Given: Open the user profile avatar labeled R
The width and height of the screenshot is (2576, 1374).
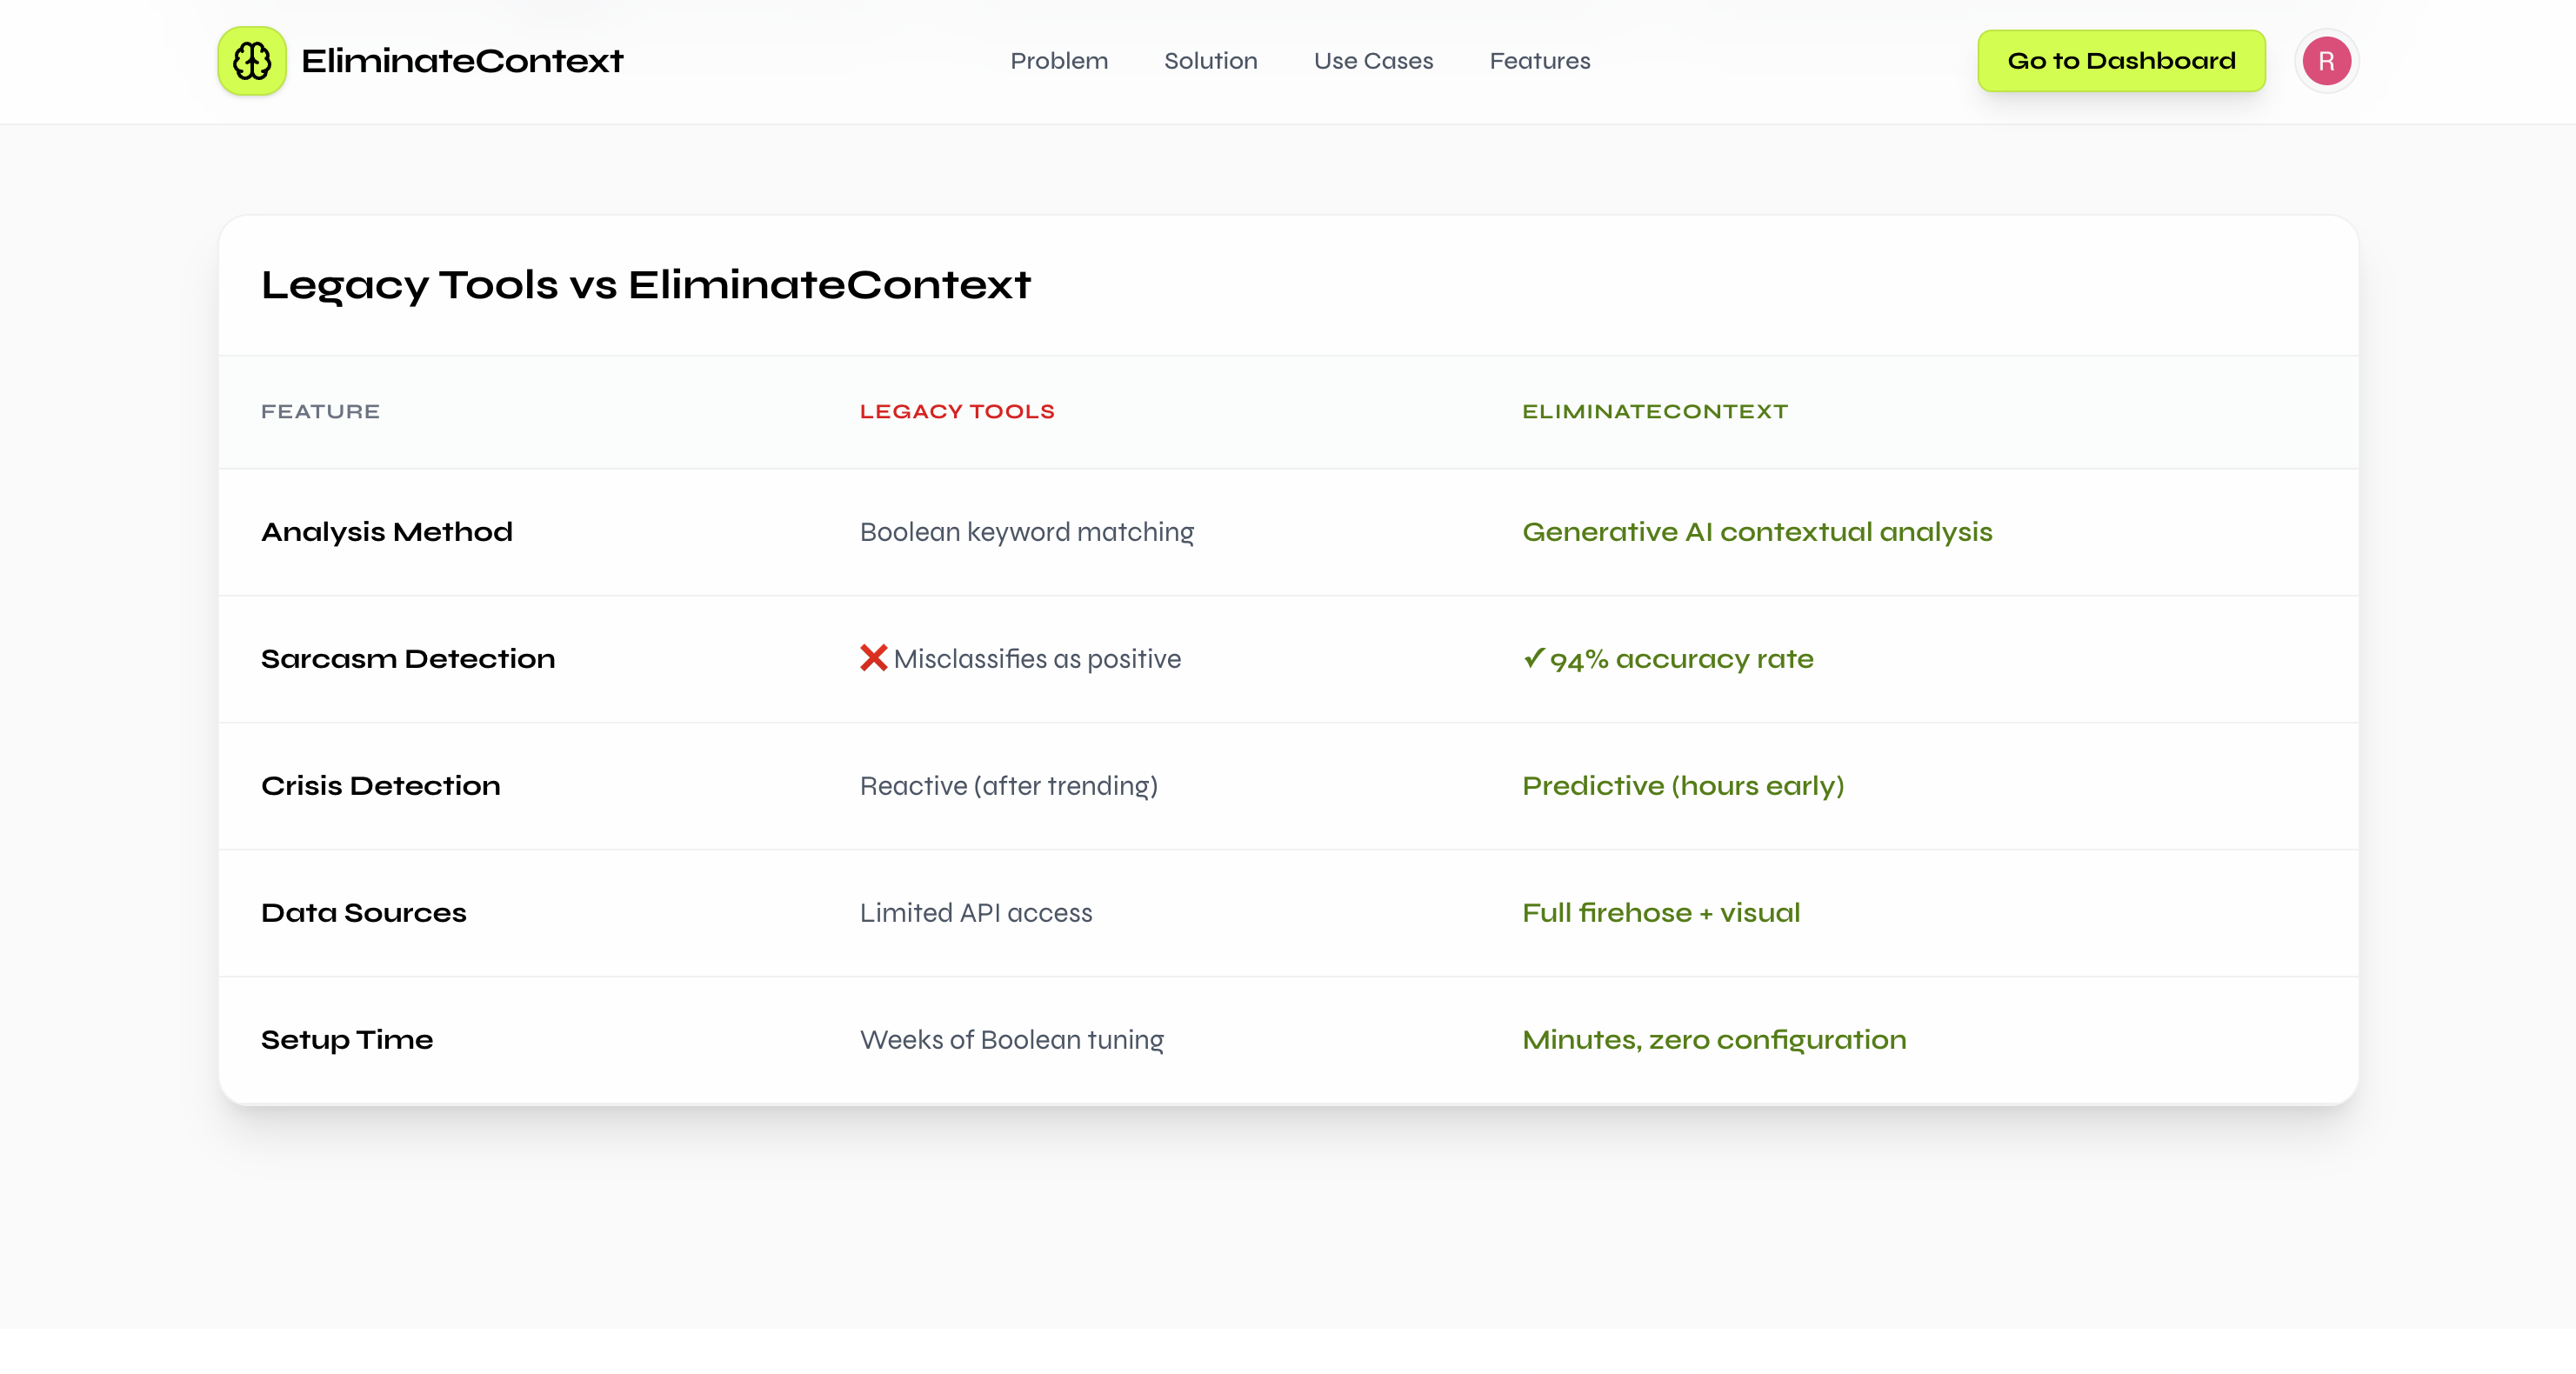Looking at the screenshot, I should [2326, 60].
